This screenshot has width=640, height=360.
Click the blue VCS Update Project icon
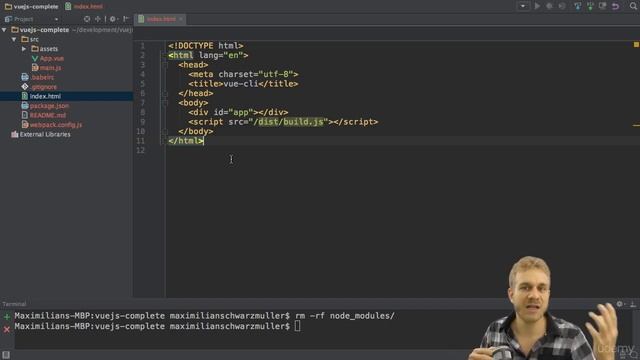[x=578, y=6]
